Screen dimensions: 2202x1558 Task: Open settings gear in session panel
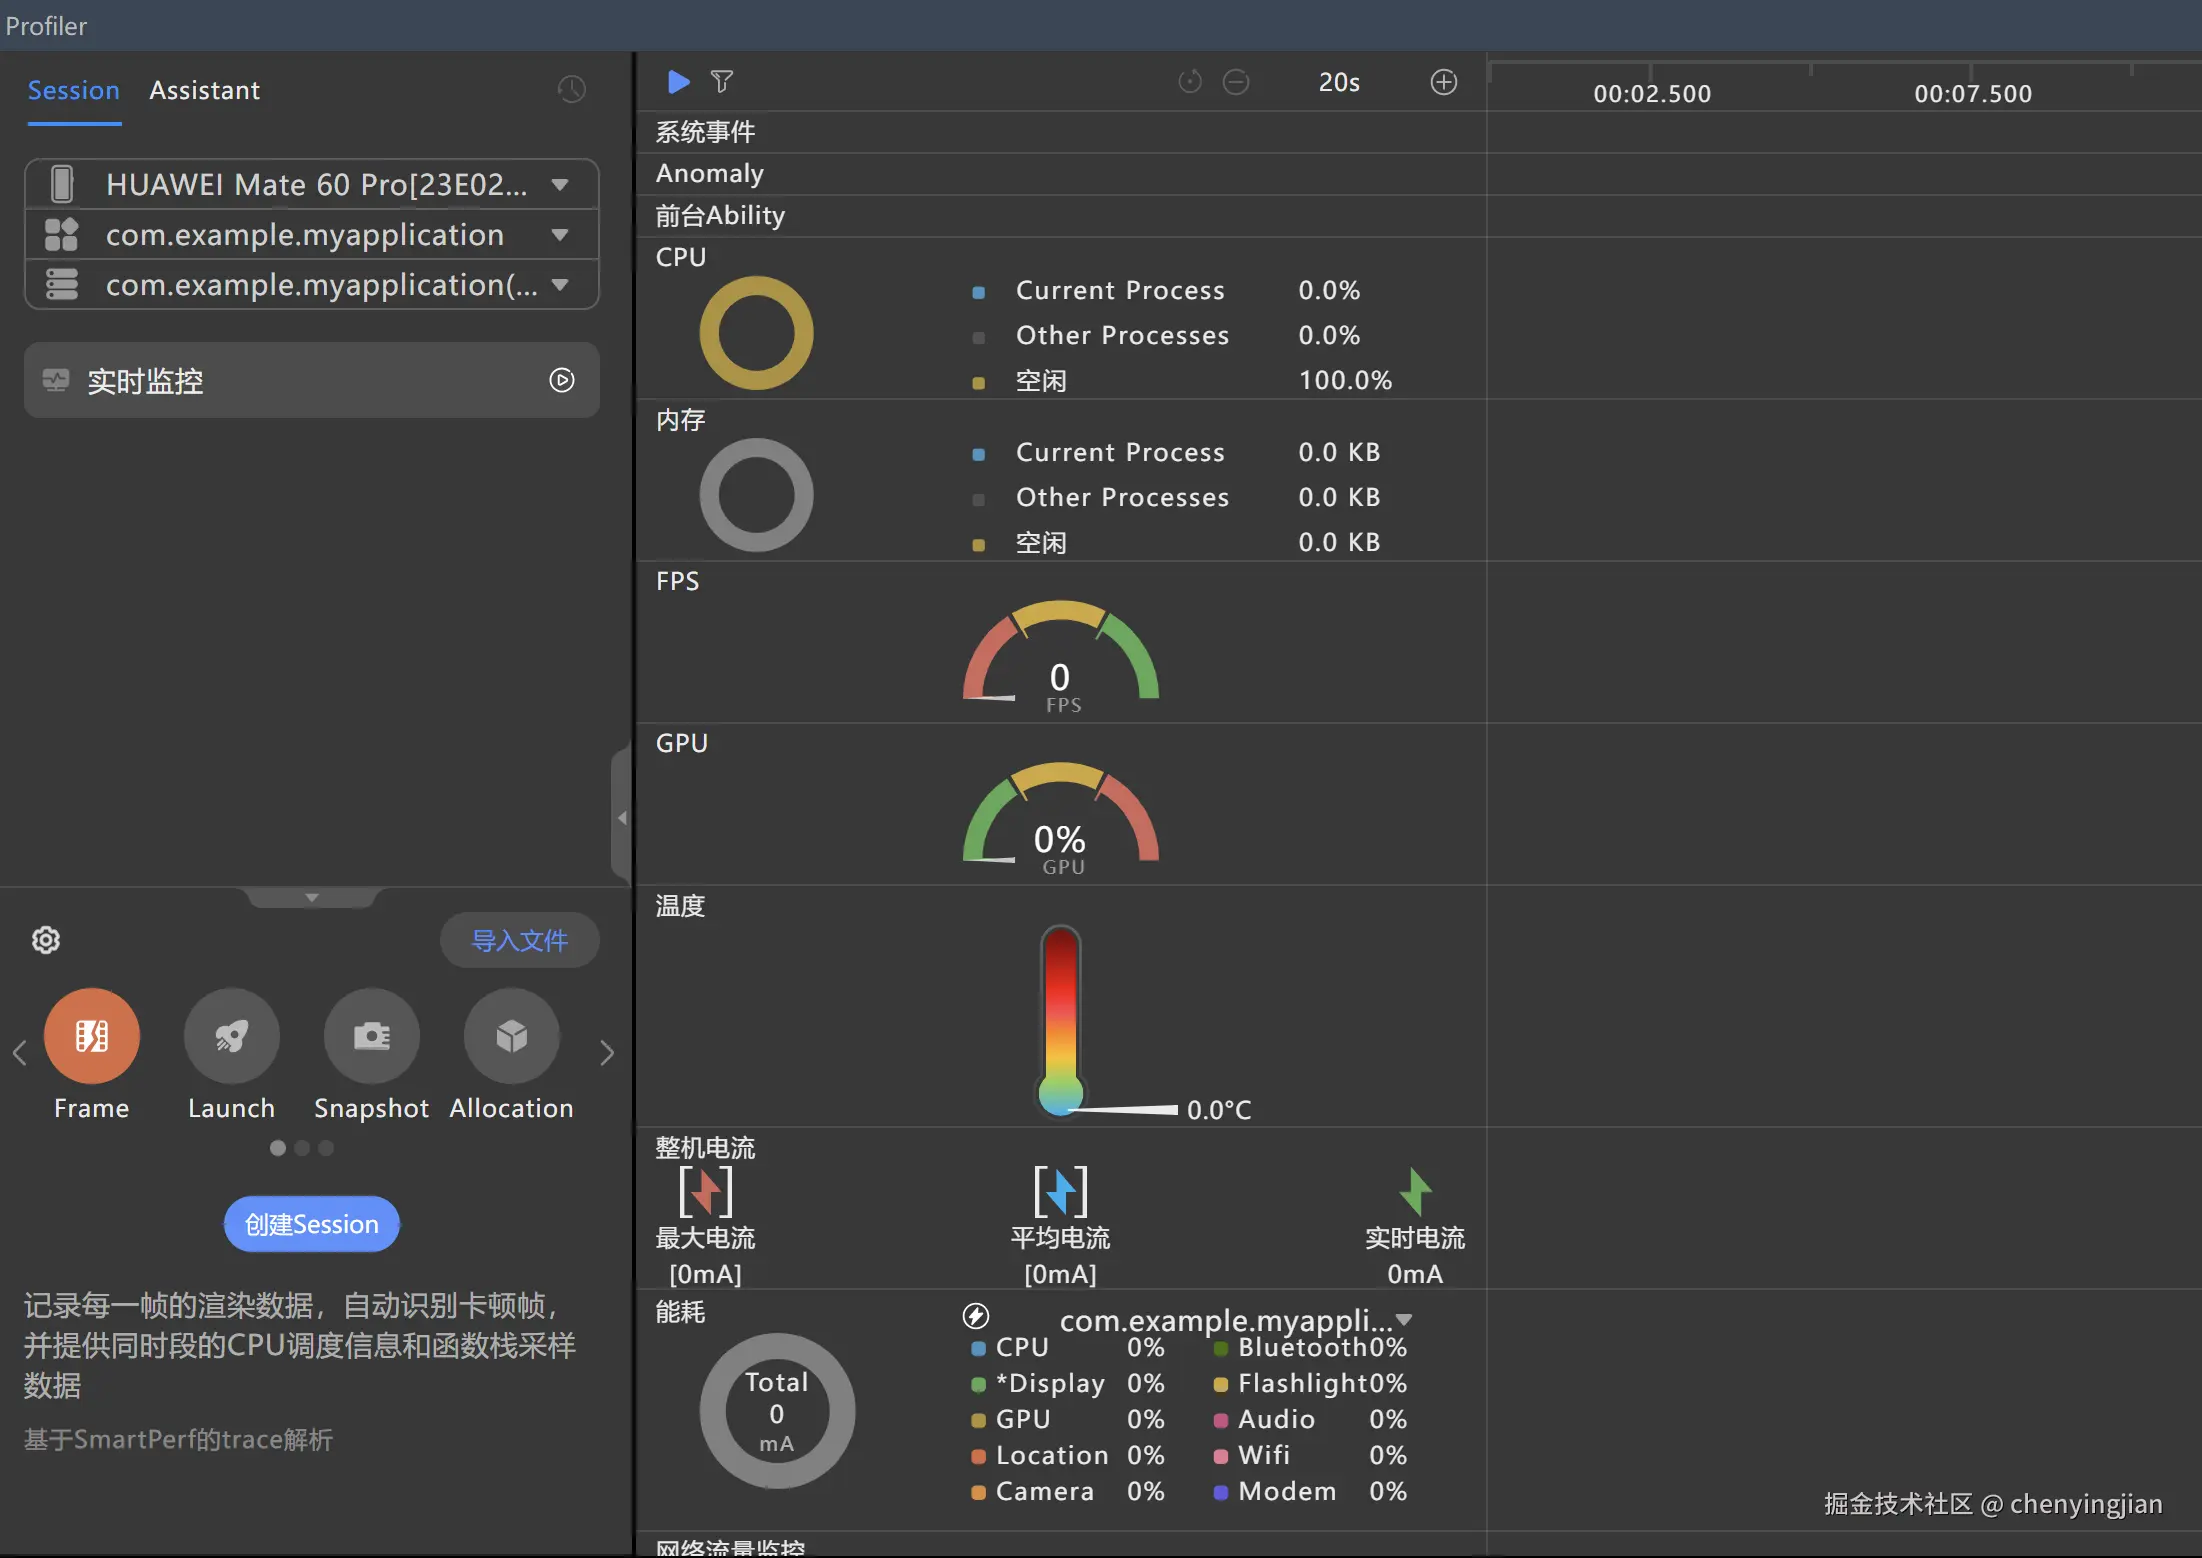tap(46, 940)
